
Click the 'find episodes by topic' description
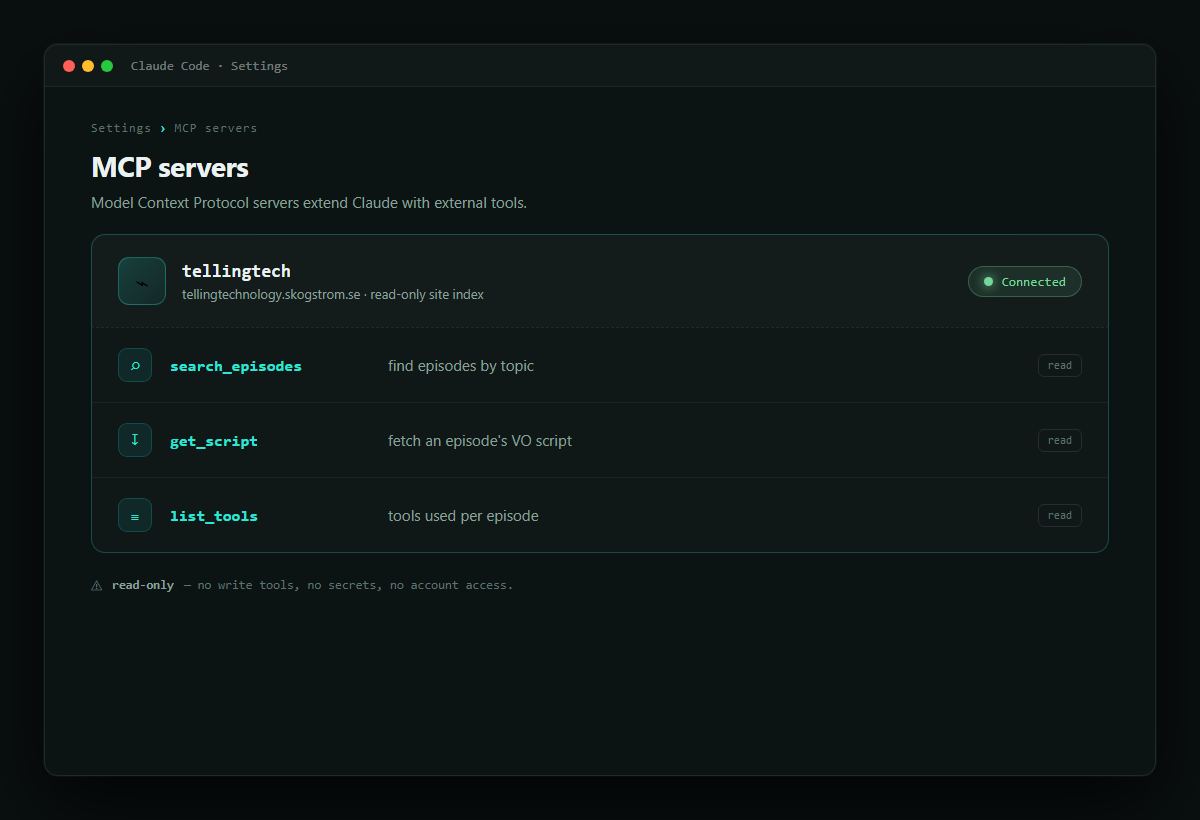[461, 366]
